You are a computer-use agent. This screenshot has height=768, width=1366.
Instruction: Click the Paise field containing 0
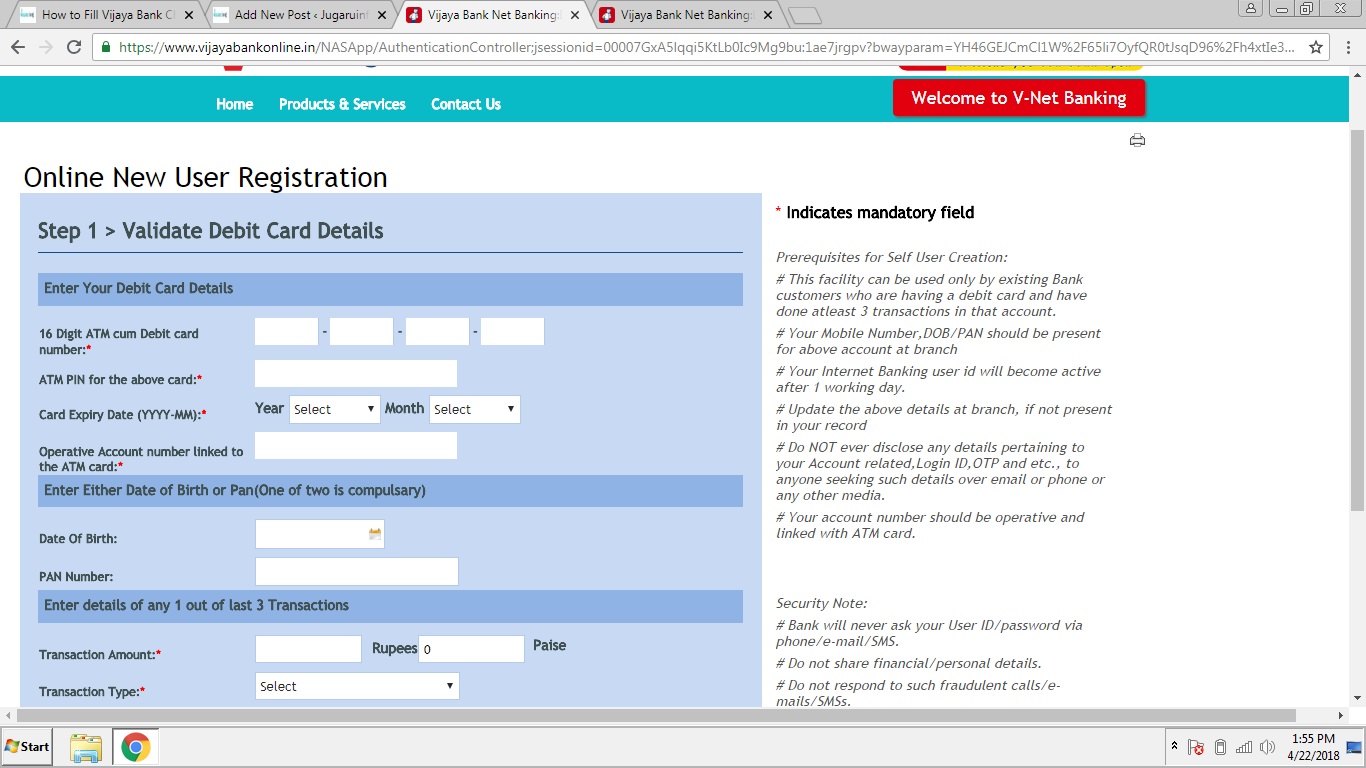point(471,649)
